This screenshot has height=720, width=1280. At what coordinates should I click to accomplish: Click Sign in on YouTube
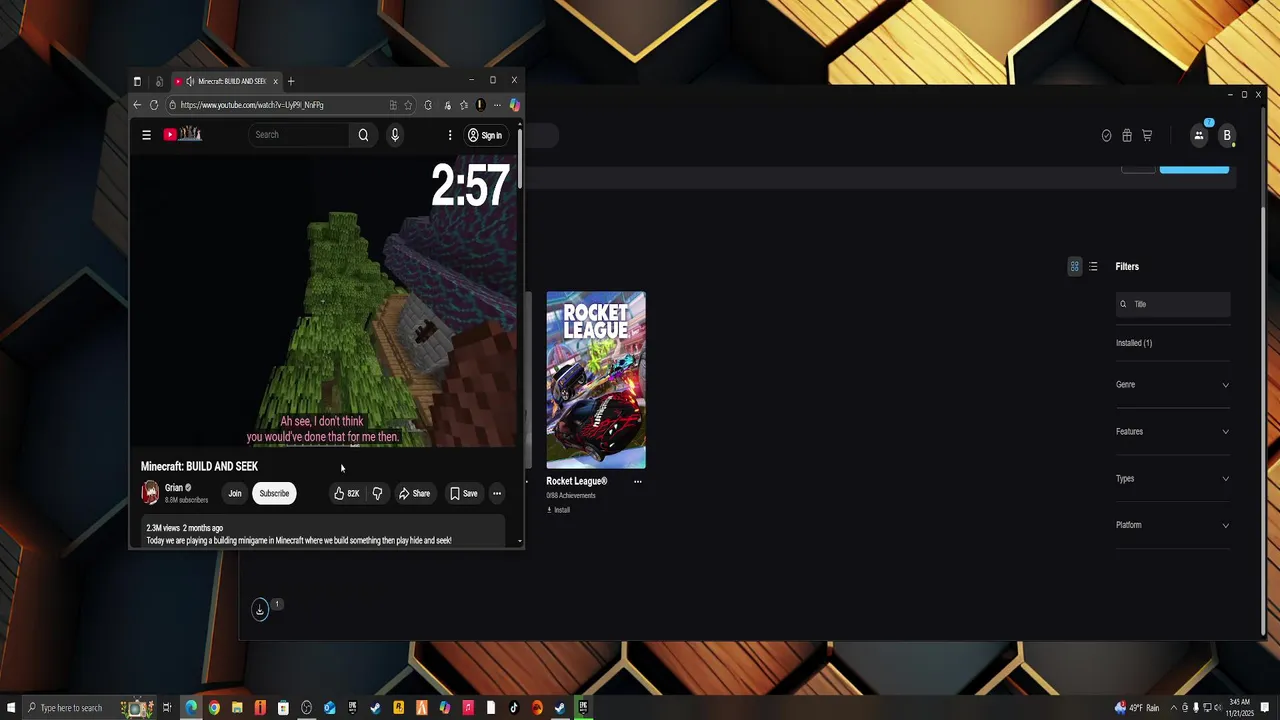click(x=485, y=135)
